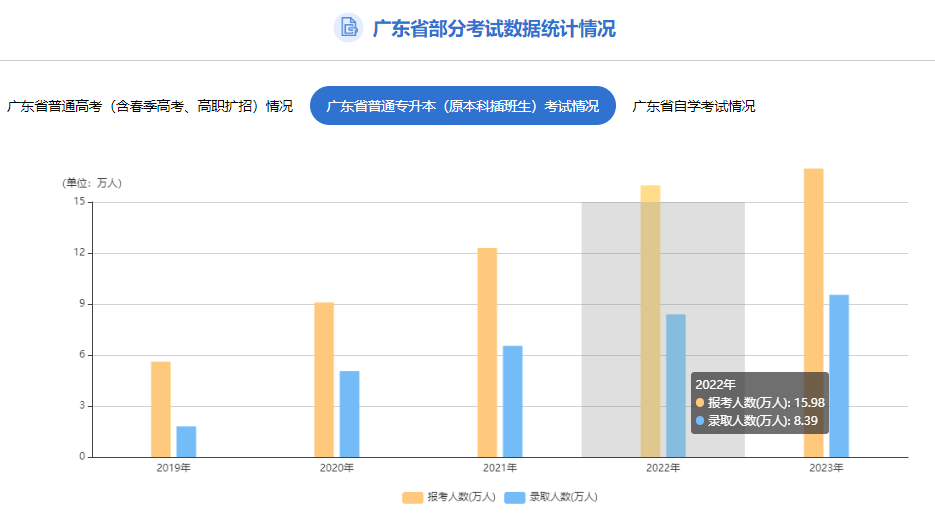
Task: Click the orange 2023年 报考人数 bar
Action: click(813, 312)
